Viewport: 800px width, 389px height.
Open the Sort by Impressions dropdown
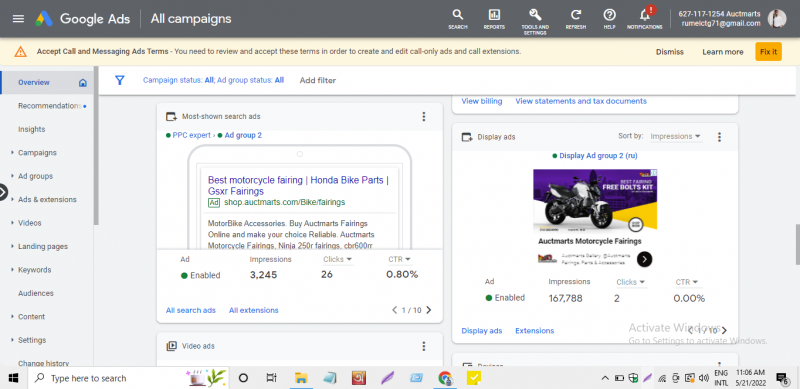point(676,136)
